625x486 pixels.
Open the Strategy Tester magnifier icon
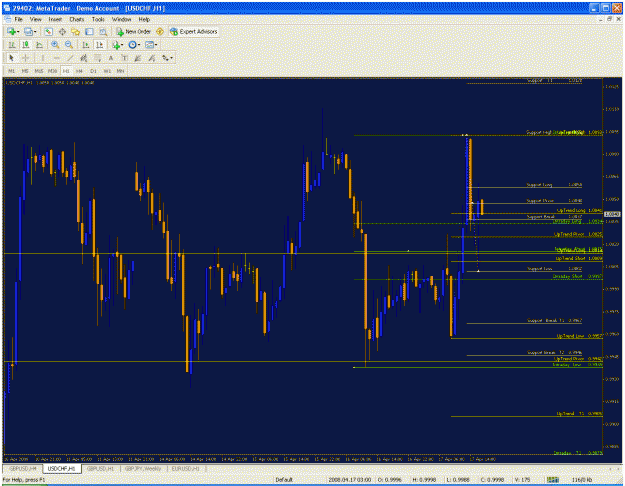tap(103, 31)
